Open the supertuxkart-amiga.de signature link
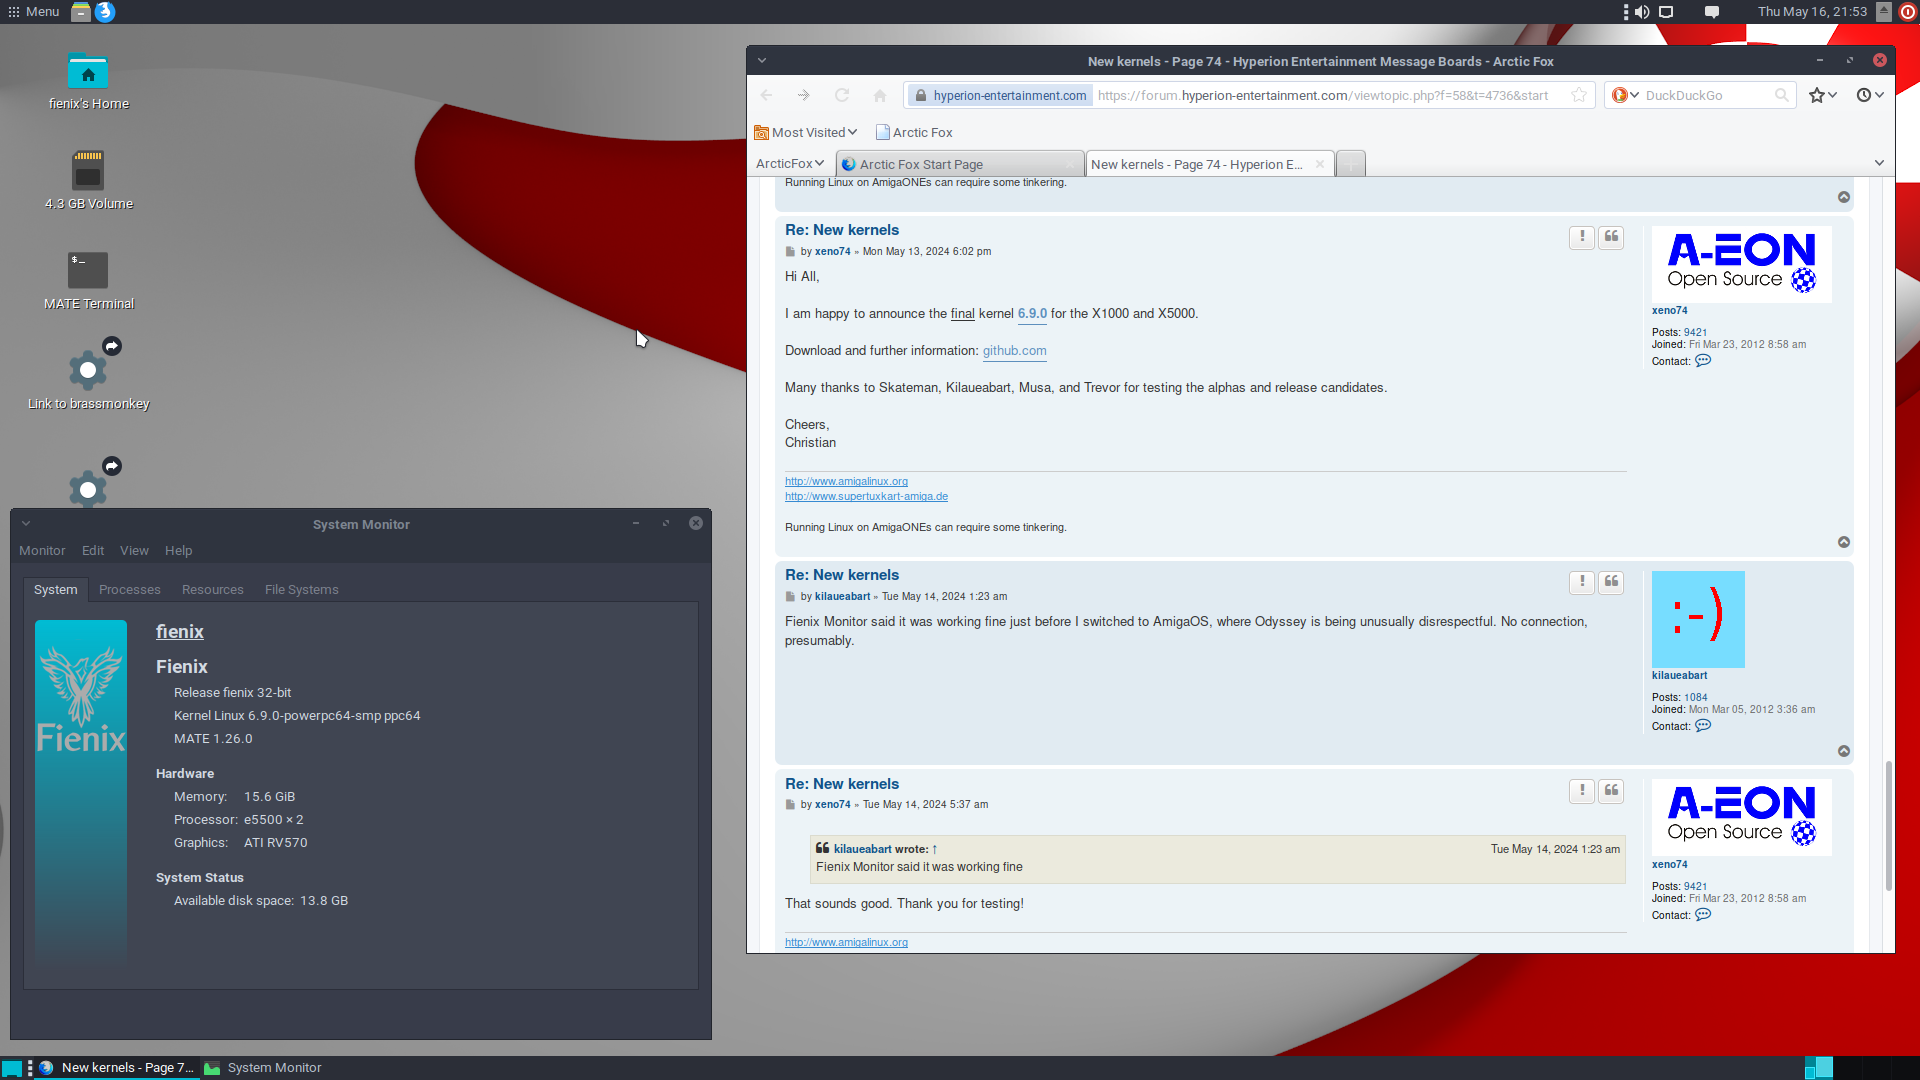Viewport: 1920px width, 1080px height. coord(866,496)
